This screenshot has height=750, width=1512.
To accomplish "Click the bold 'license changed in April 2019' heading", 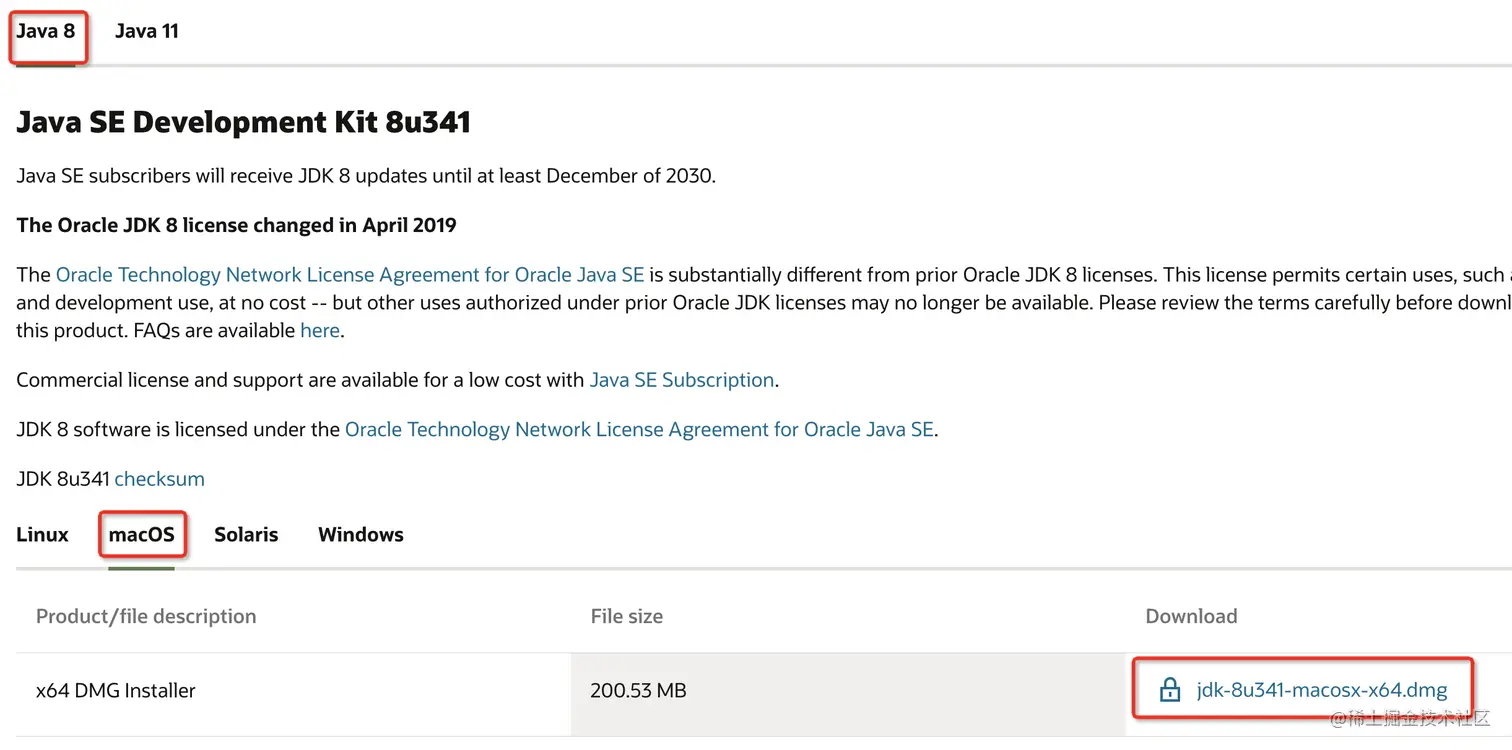I will (x=236, y=225).
